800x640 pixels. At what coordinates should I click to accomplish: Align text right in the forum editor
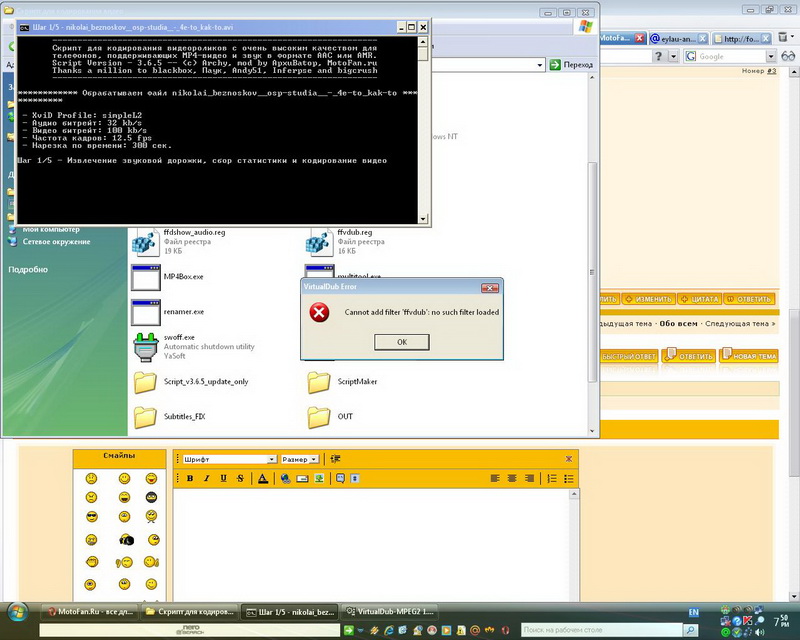tap(529, 478)
